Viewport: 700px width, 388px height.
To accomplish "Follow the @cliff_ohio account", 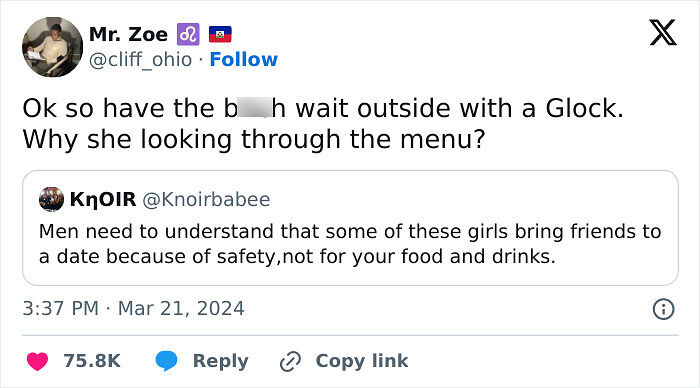I will pyautogui.click(x=244, y=59).
